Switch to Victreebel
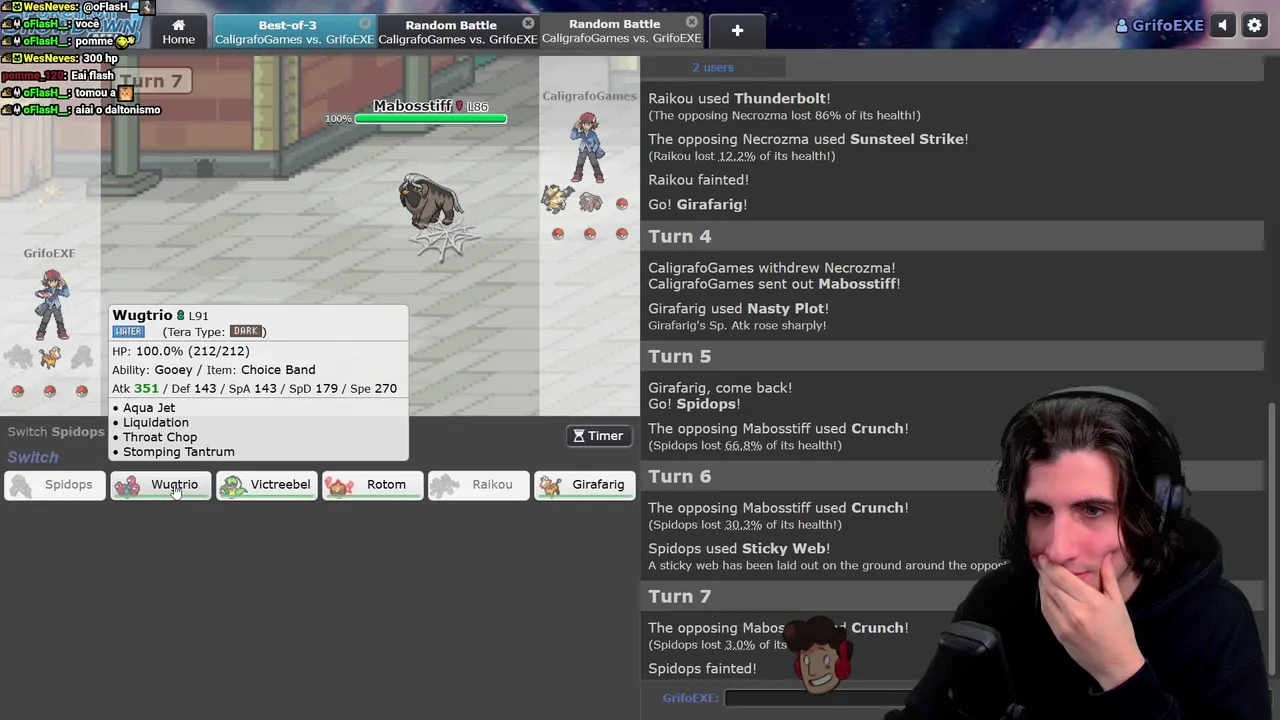This screenshot has width=1280, height=720. [267, 485]
